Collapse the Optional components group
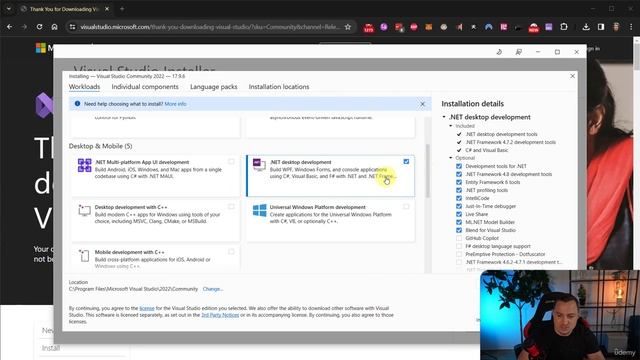 pos(451,158)
